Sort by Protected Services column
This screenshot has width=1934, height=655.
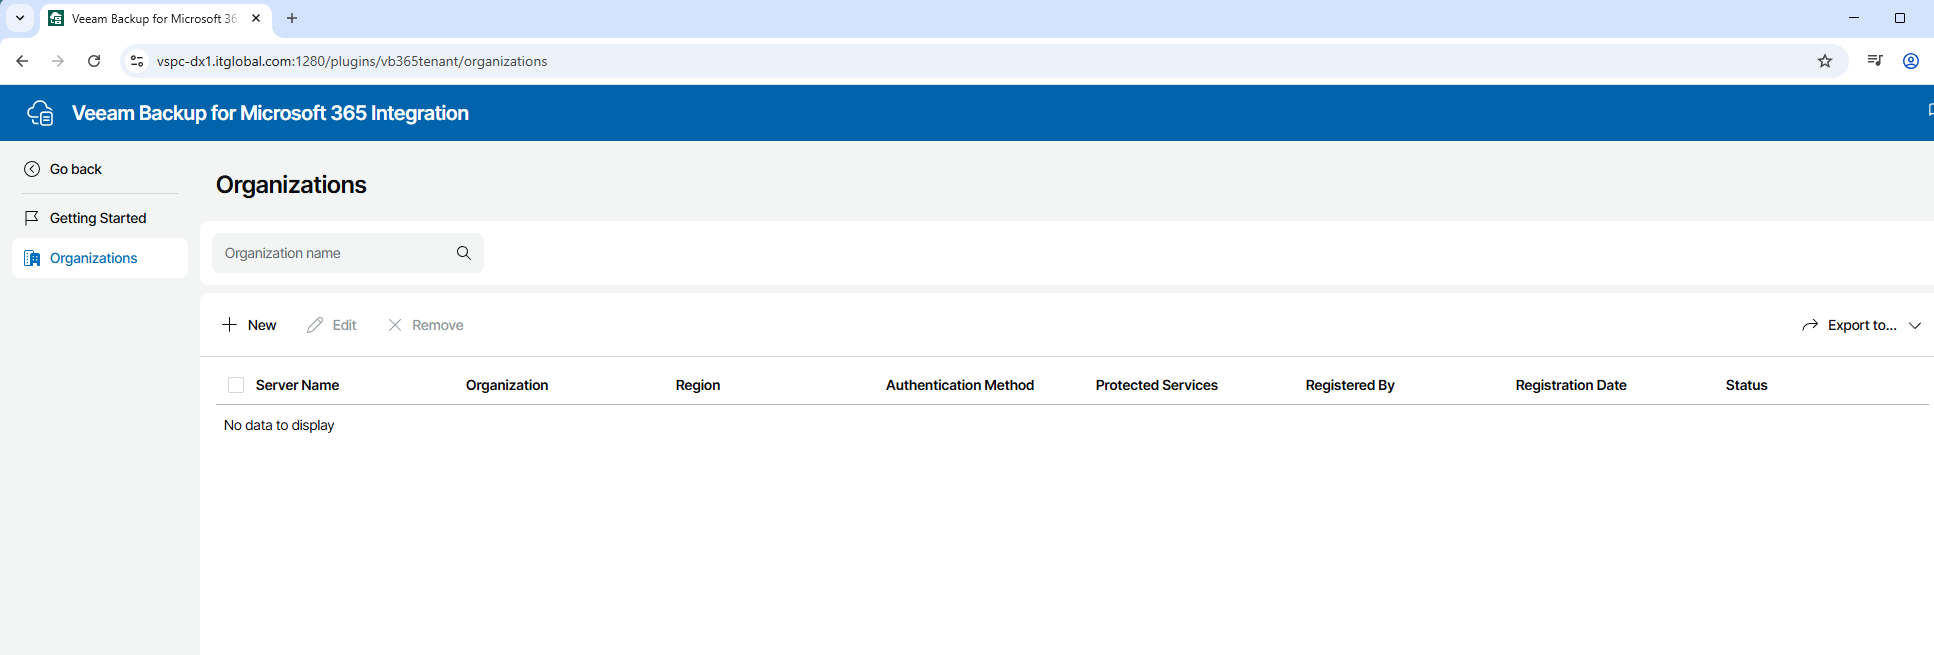click(x=1157, y=385)
